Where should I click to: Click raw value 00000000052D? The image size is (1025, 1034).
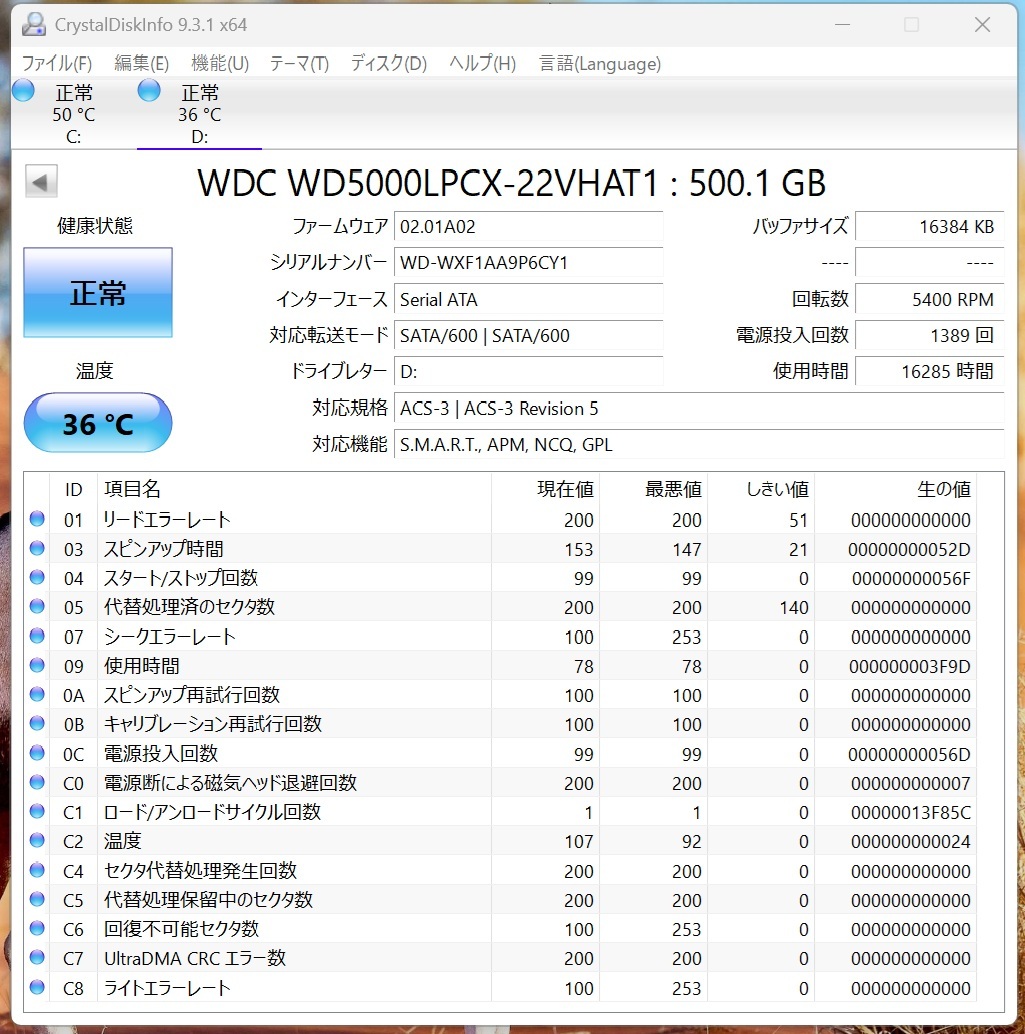click(909, 549)
